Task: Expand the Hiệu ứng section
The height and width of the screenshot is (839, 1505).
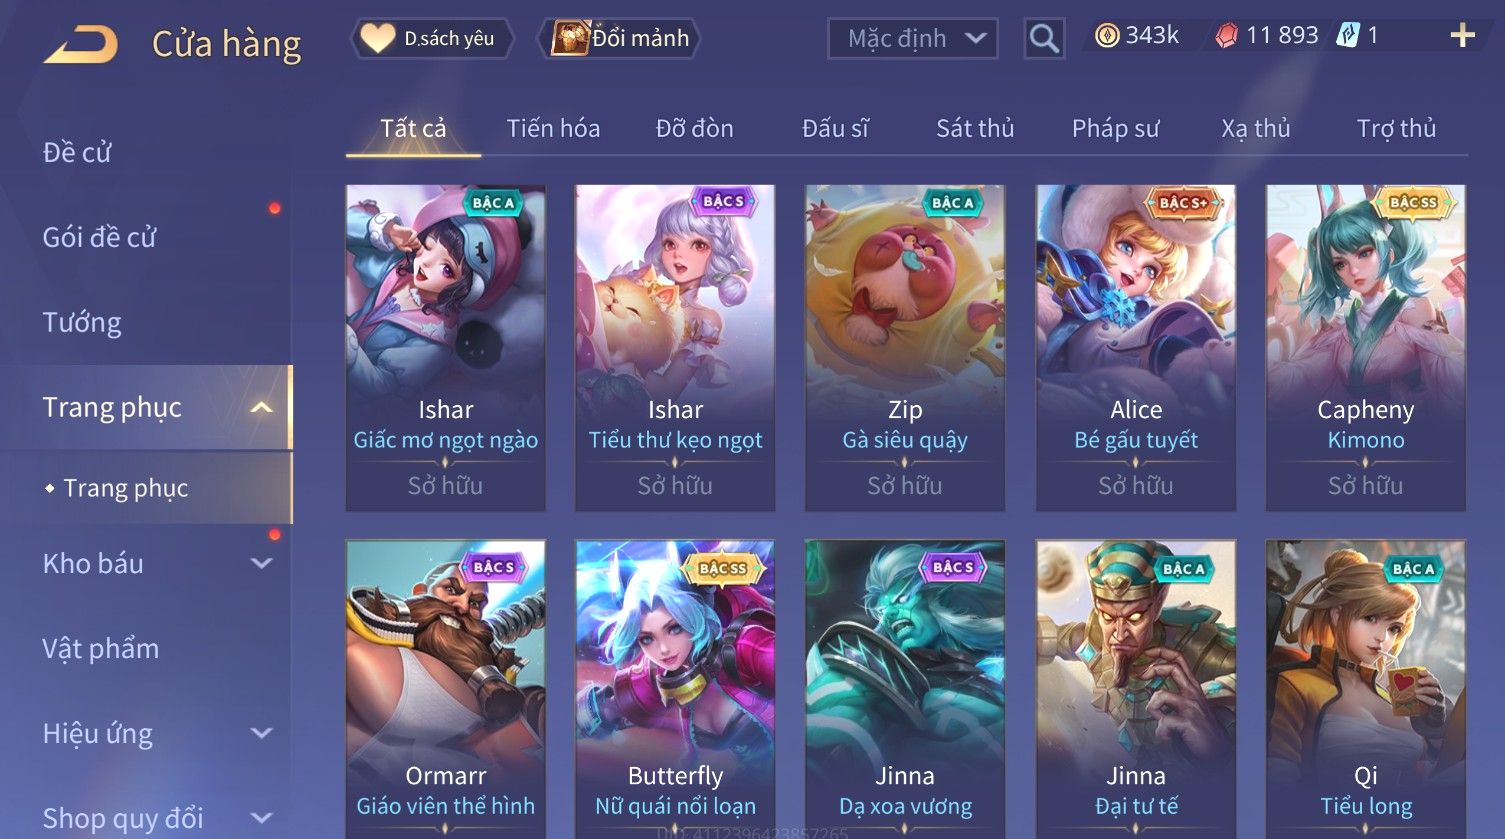Action: click(x=261, y=733)
